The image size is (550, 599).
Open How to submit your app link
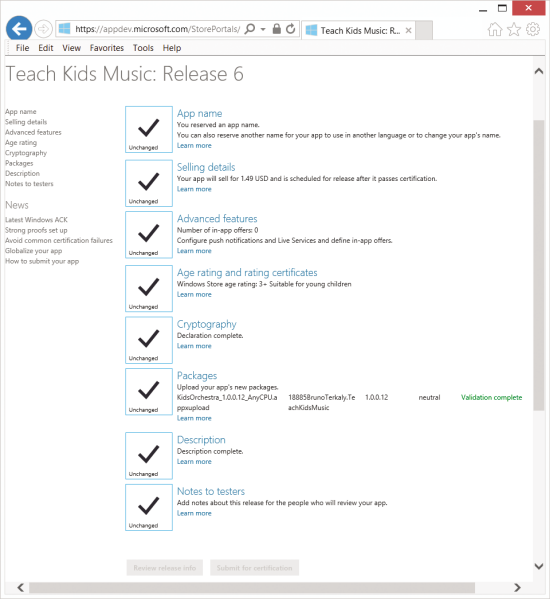click(x=42, y=261)
